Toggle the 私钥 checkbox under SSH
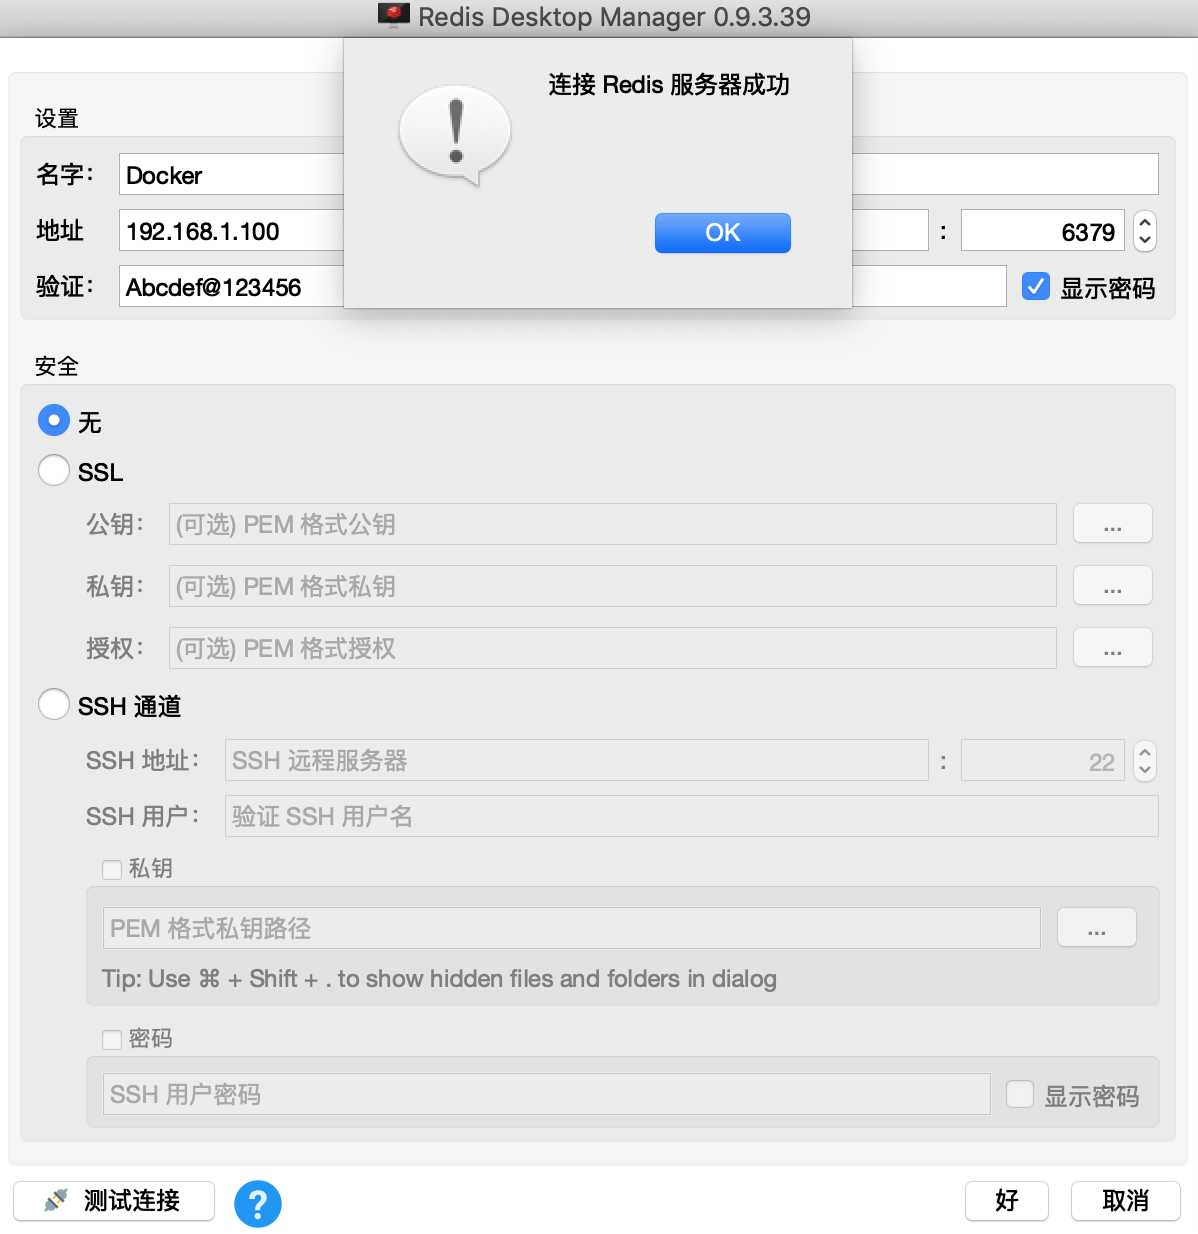The width and height of the screenshot is (1198, 1234). (112, 869)
